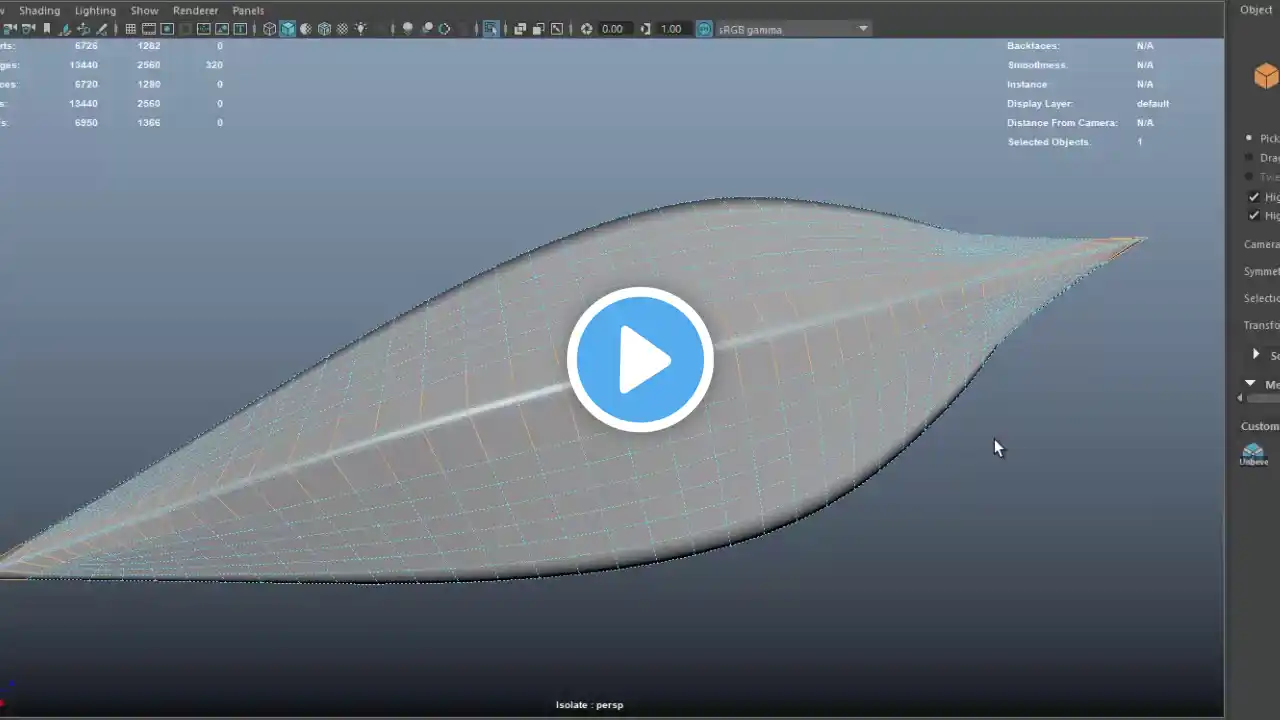This screenshot has height=720, width=1280.
Task: Uncheck the first Highlight checkbox
Action: point(1254,197)
